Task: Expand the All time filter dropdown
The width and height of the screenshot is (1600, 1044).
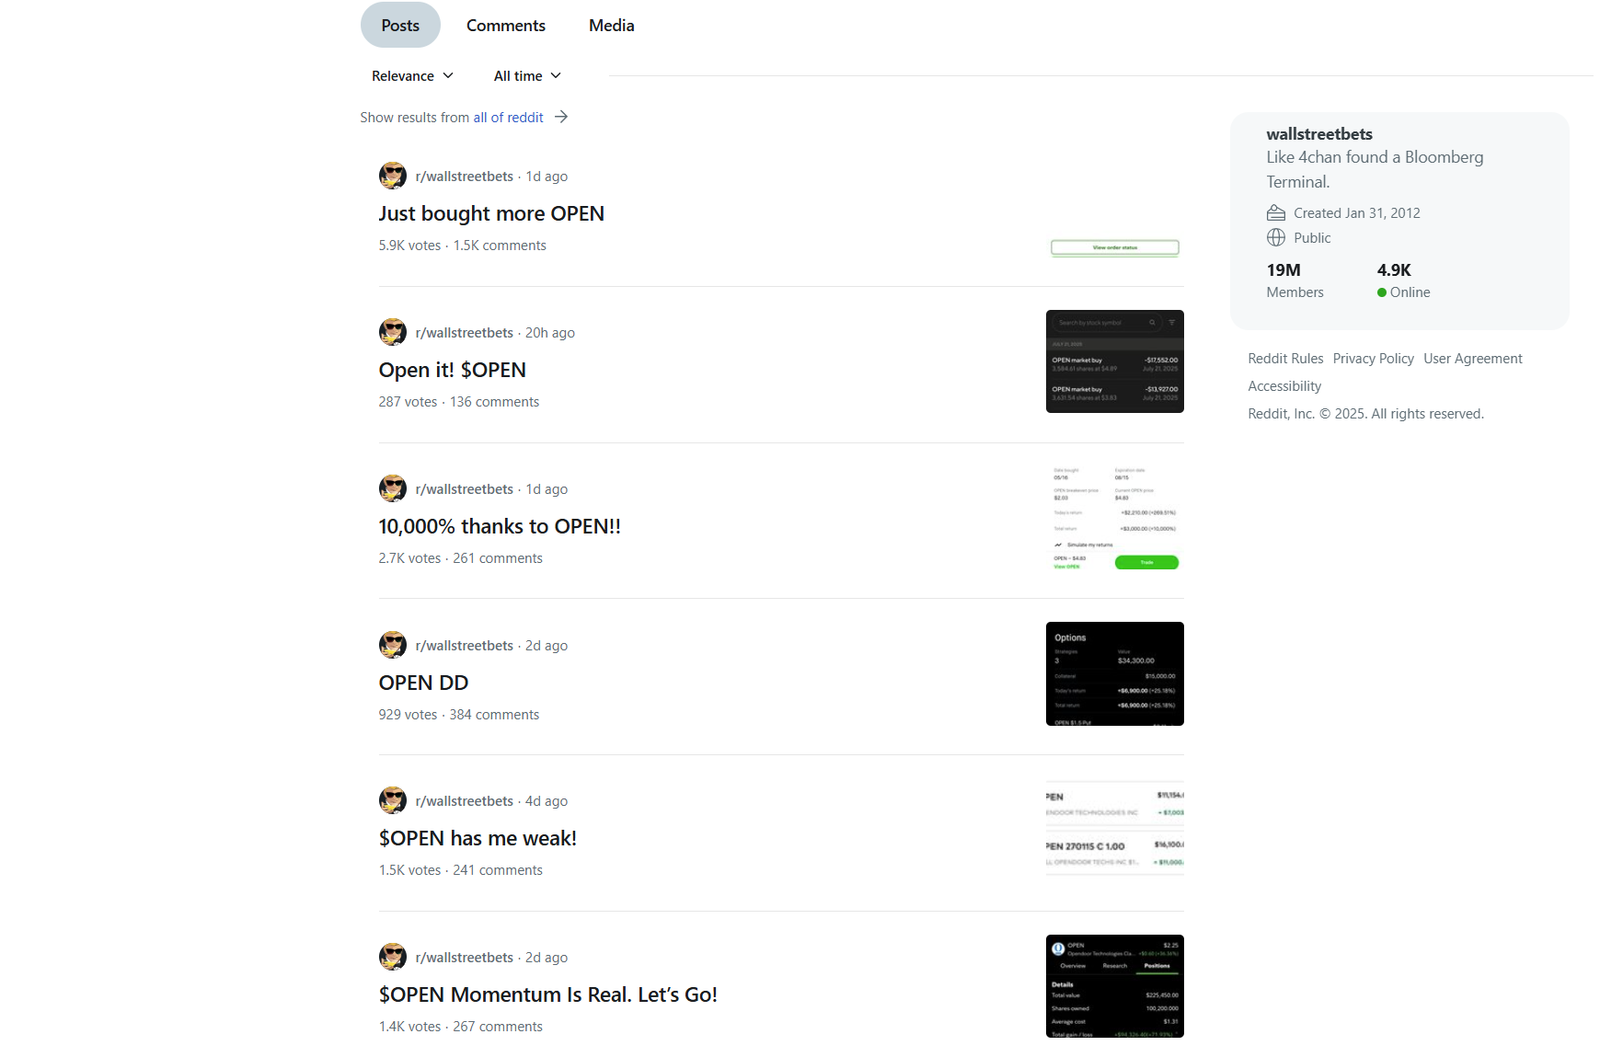Action: (x=527, y=76)
